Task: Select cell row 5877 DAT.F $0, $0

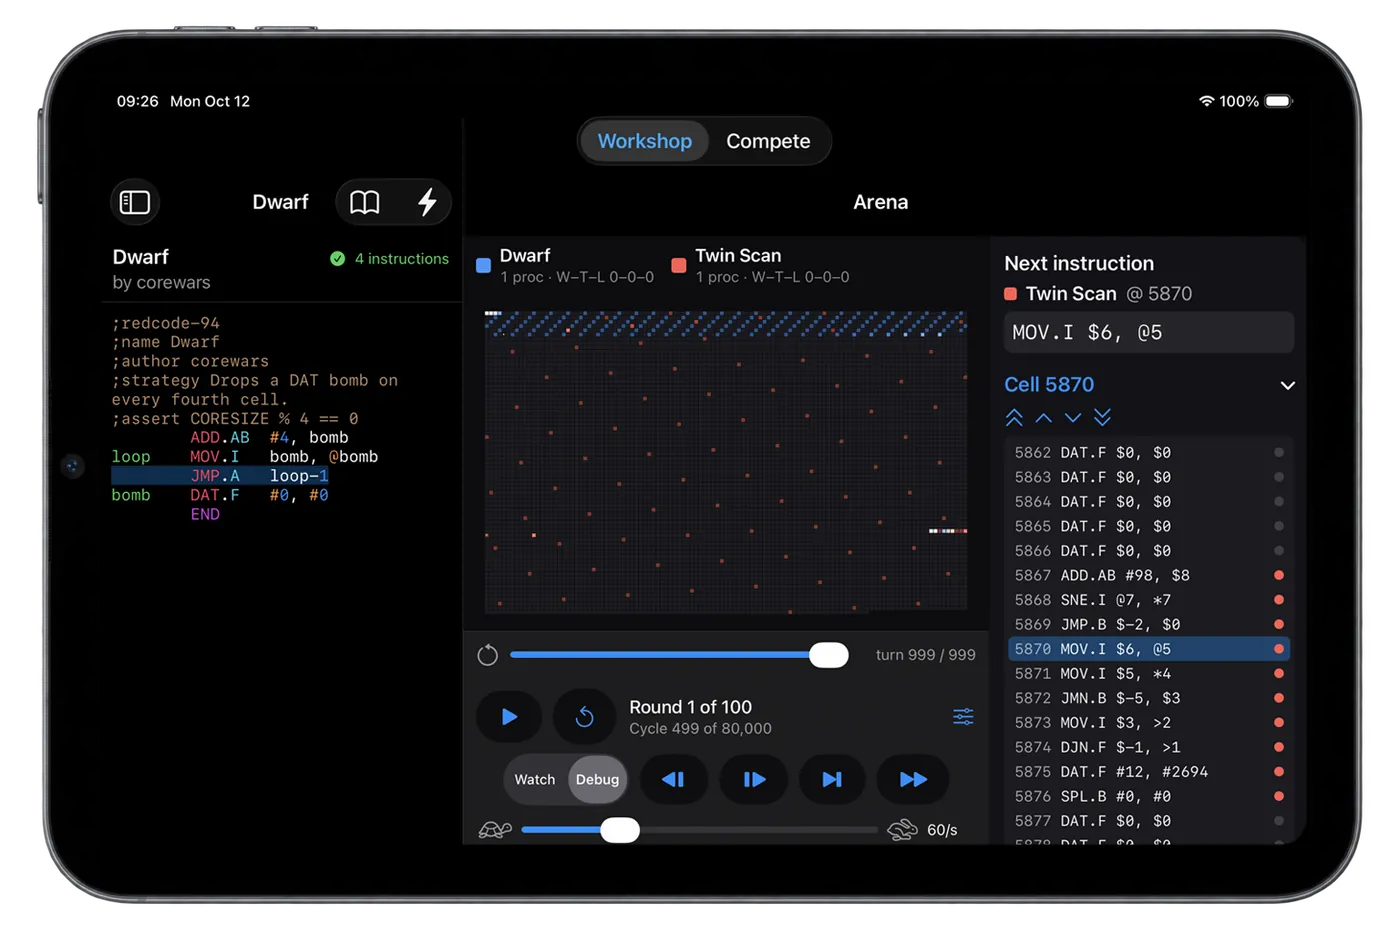Action: click(1149, 821)
